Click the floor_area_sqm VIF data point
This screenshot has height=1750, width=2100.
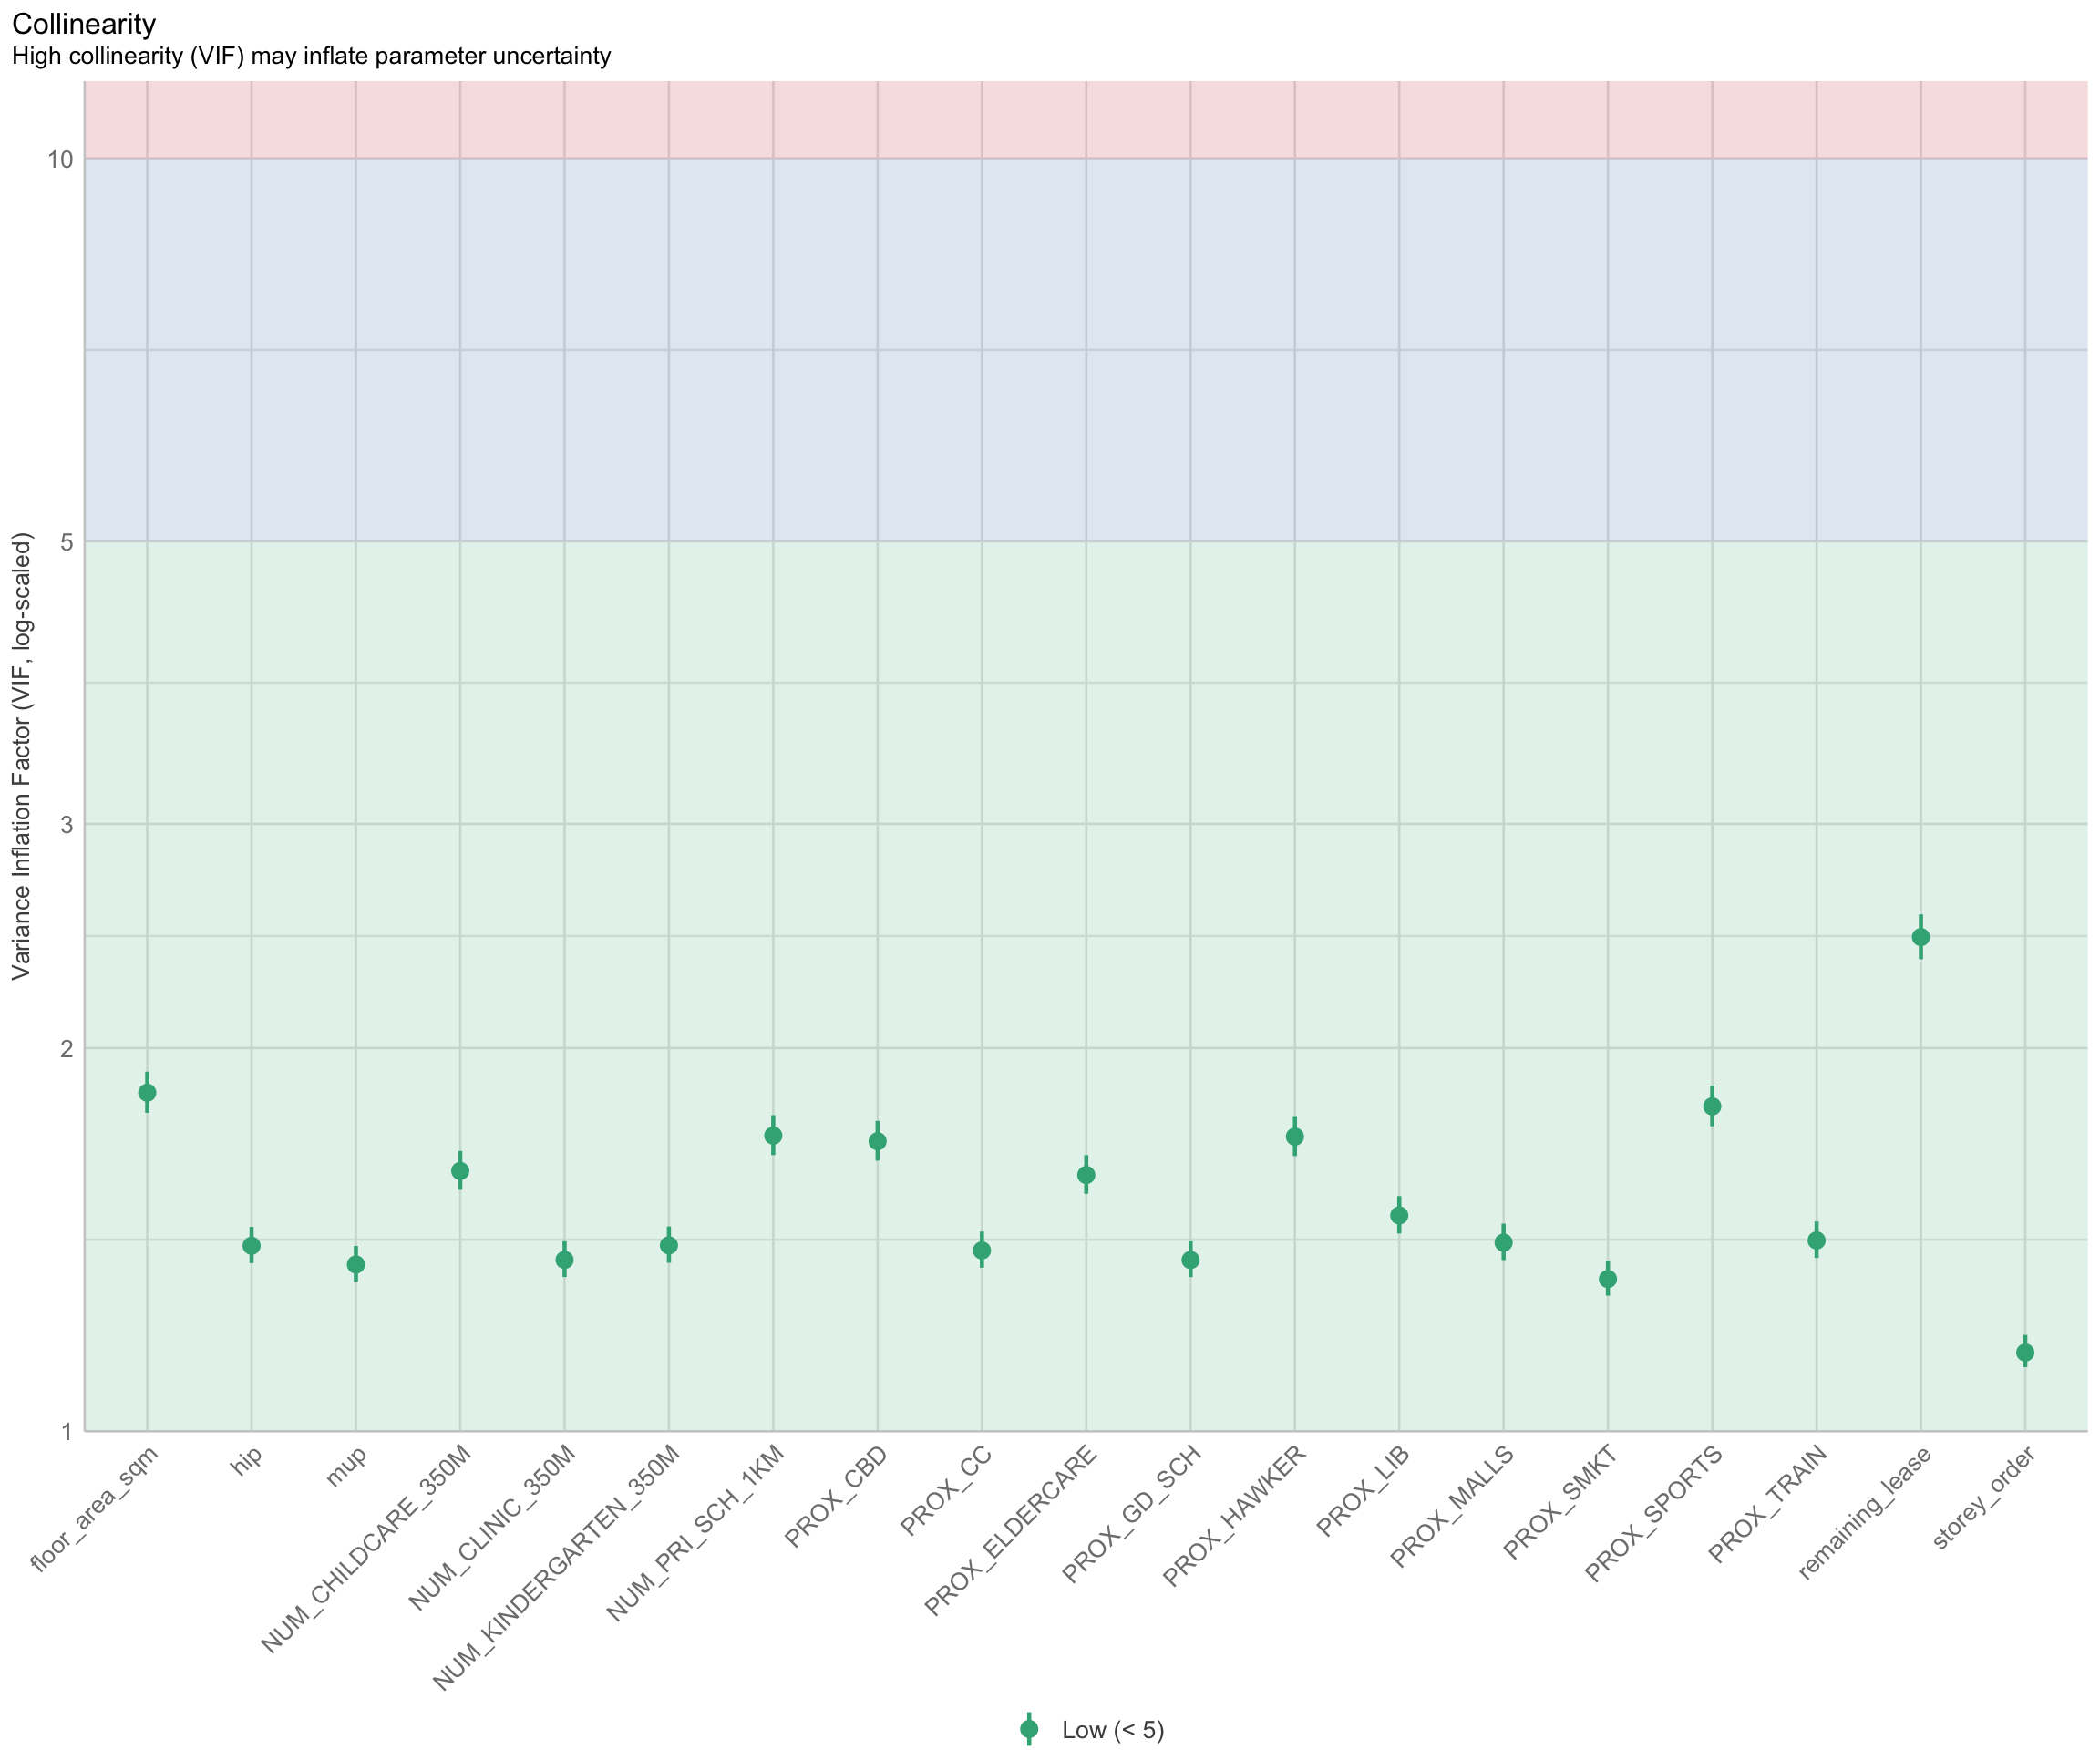tap(147, 1092)
